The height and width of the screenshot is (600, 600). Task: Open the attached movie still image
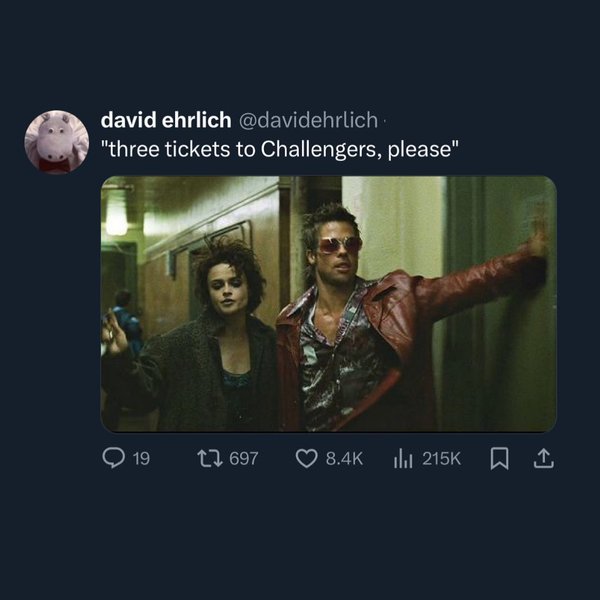328,303
